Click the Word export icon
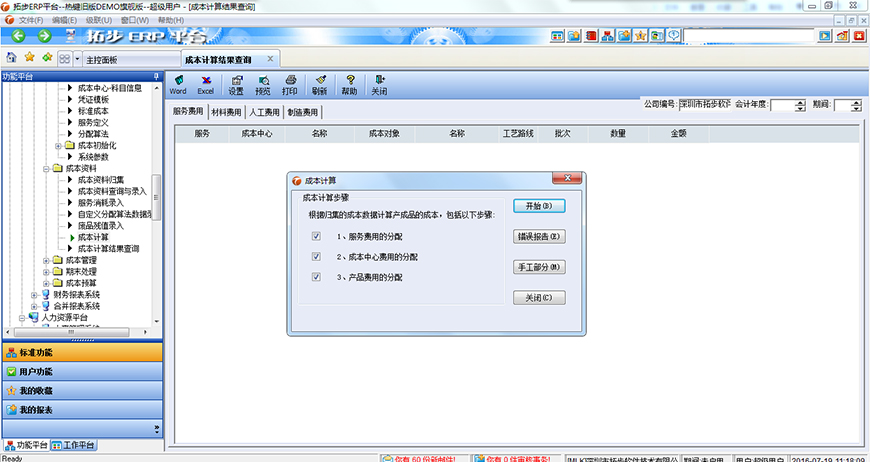Image resolution: width=870 pixels, height=462 pixels. coord(178,84)
